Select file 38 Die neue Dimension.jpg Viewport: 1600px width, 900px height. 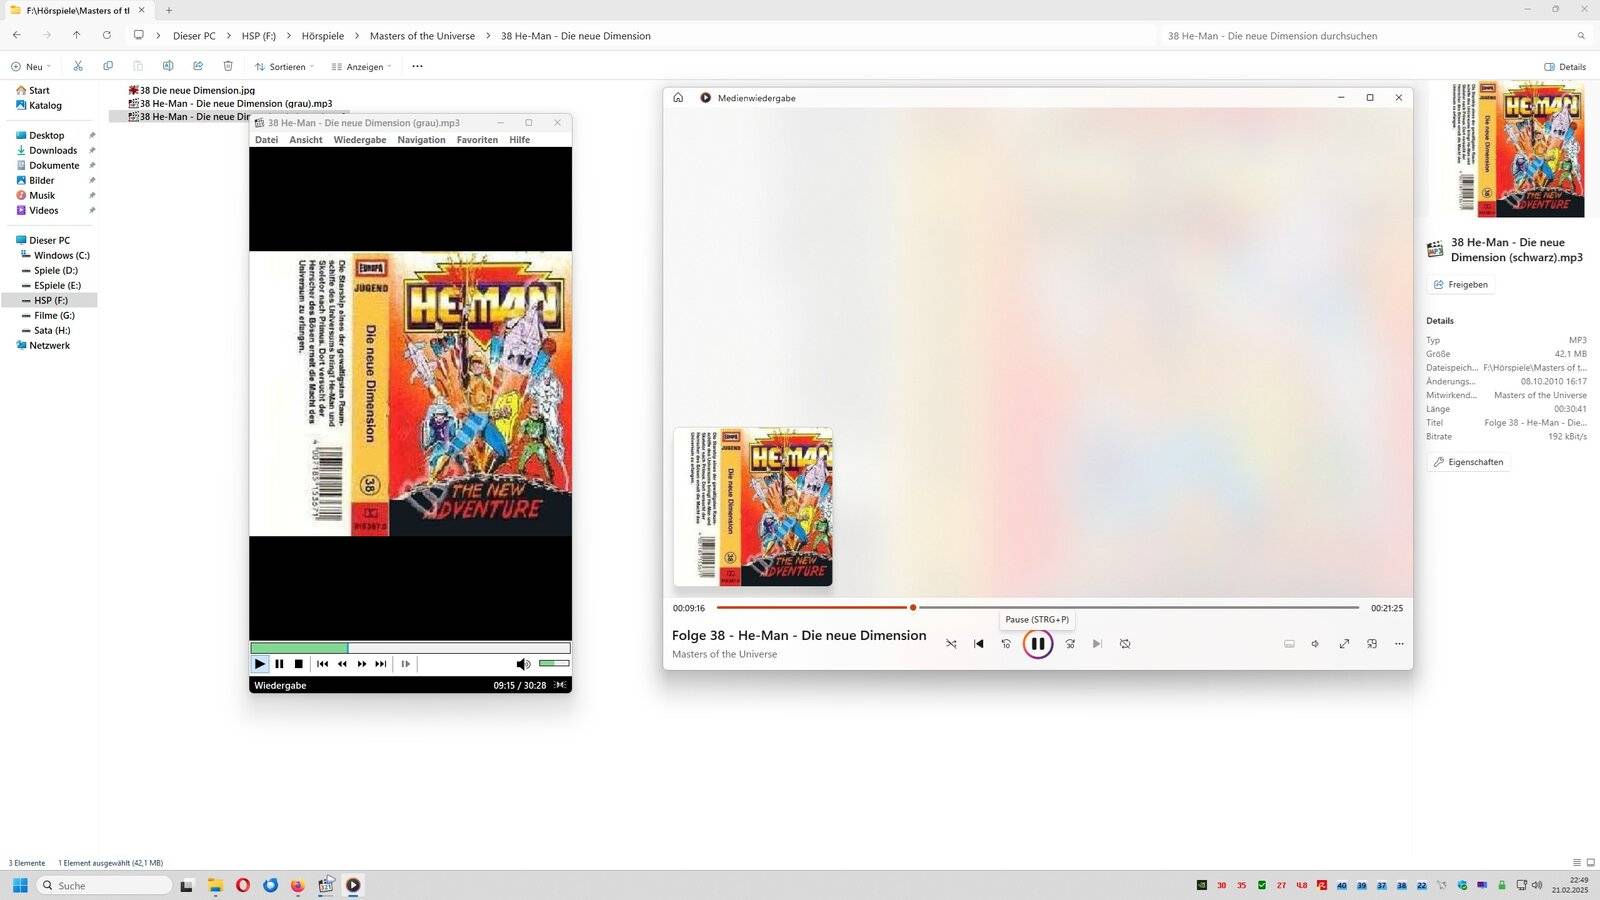(x=197, y=90)
